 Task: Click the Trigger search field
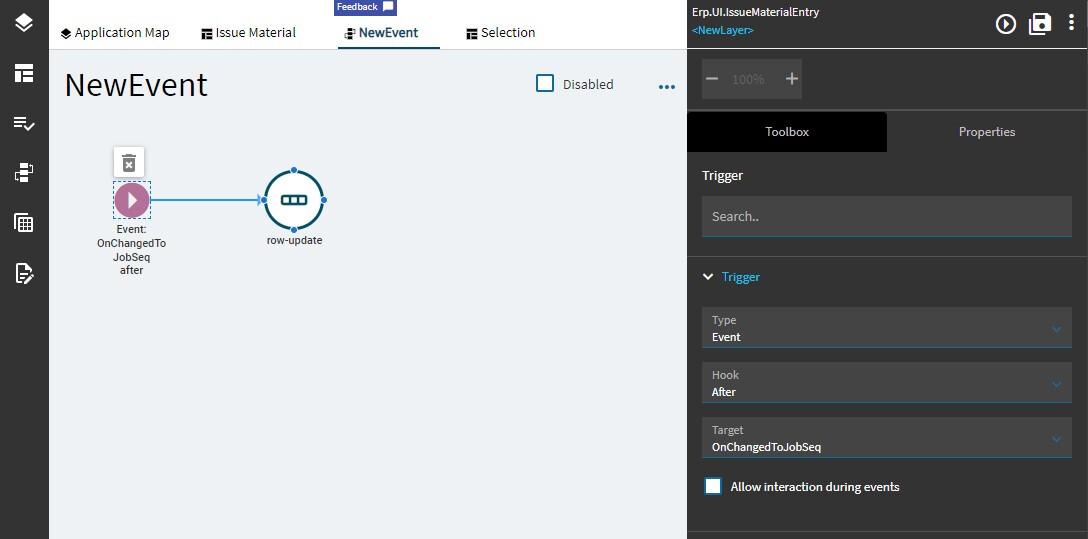click(887, 216)
